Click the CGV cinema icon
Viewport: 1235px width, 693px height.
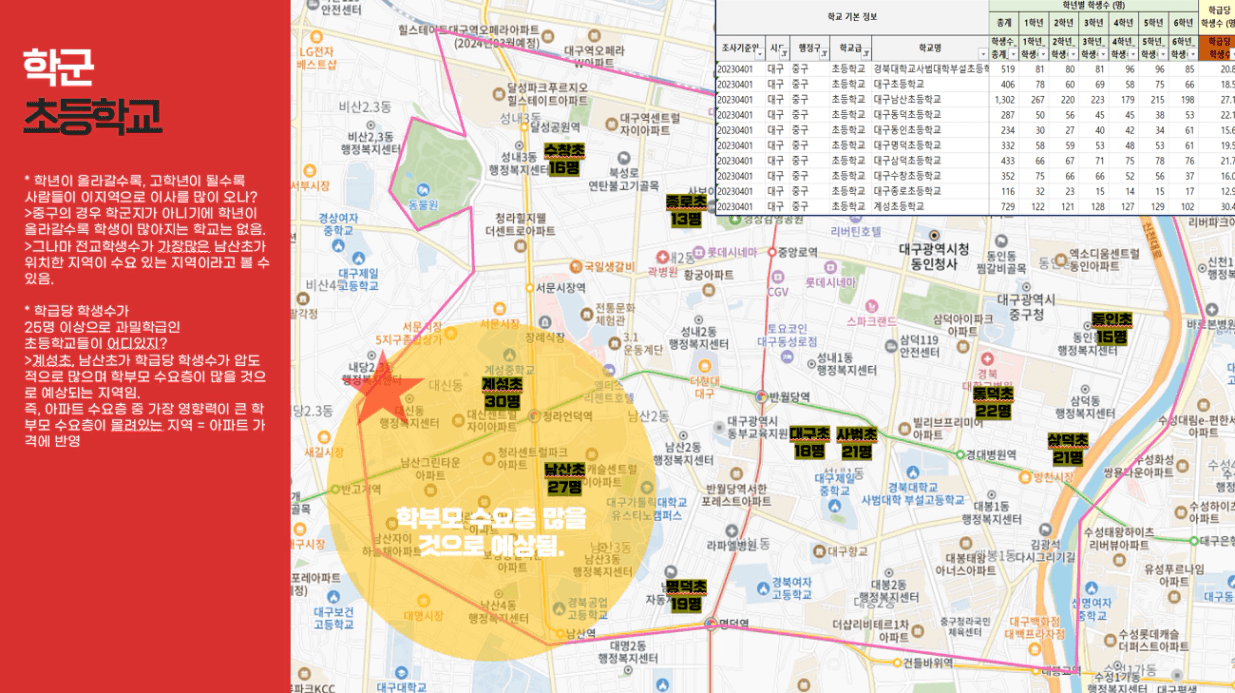pyautogui.click(x=778, y=277)
